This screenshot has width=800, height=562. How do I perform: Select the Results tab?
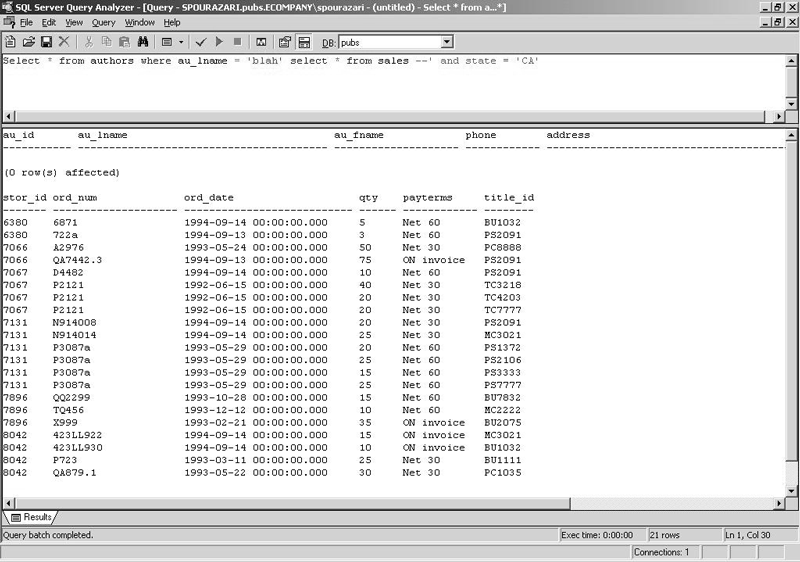[33, 517]
